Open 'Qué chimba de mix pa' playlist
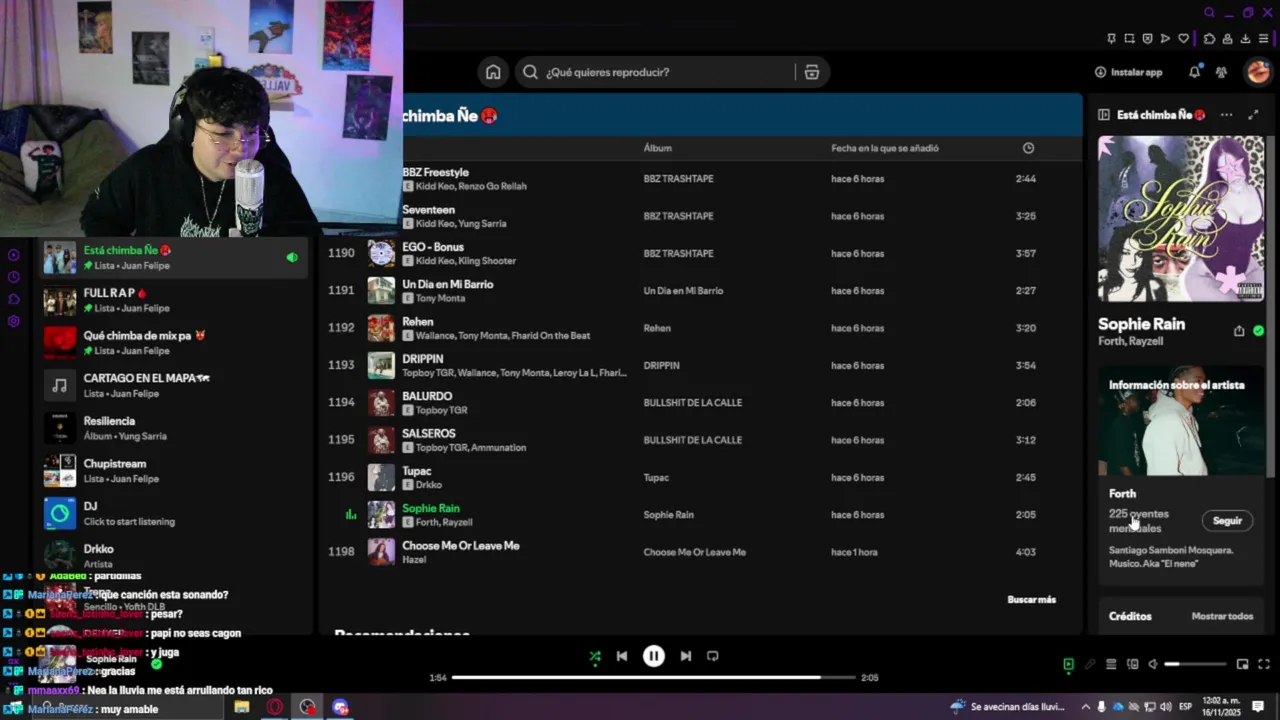This screenshot has width=1280, height=720. click(x=175, y=343)
